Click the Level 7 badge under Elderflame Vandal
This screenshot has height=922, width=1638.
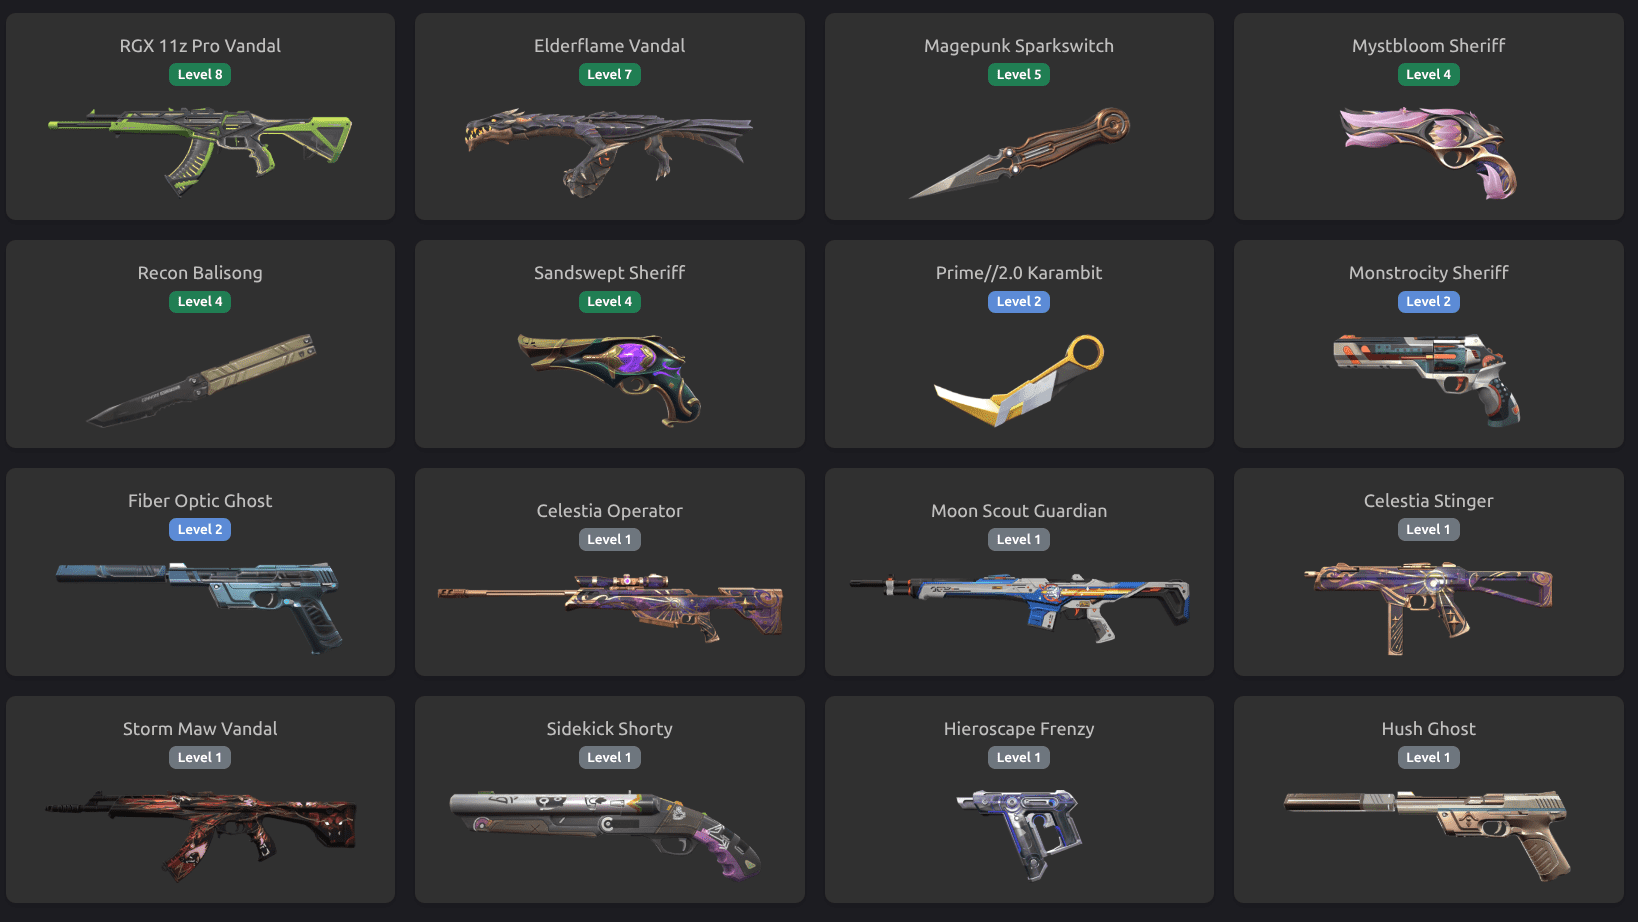(x=609, y=74)
